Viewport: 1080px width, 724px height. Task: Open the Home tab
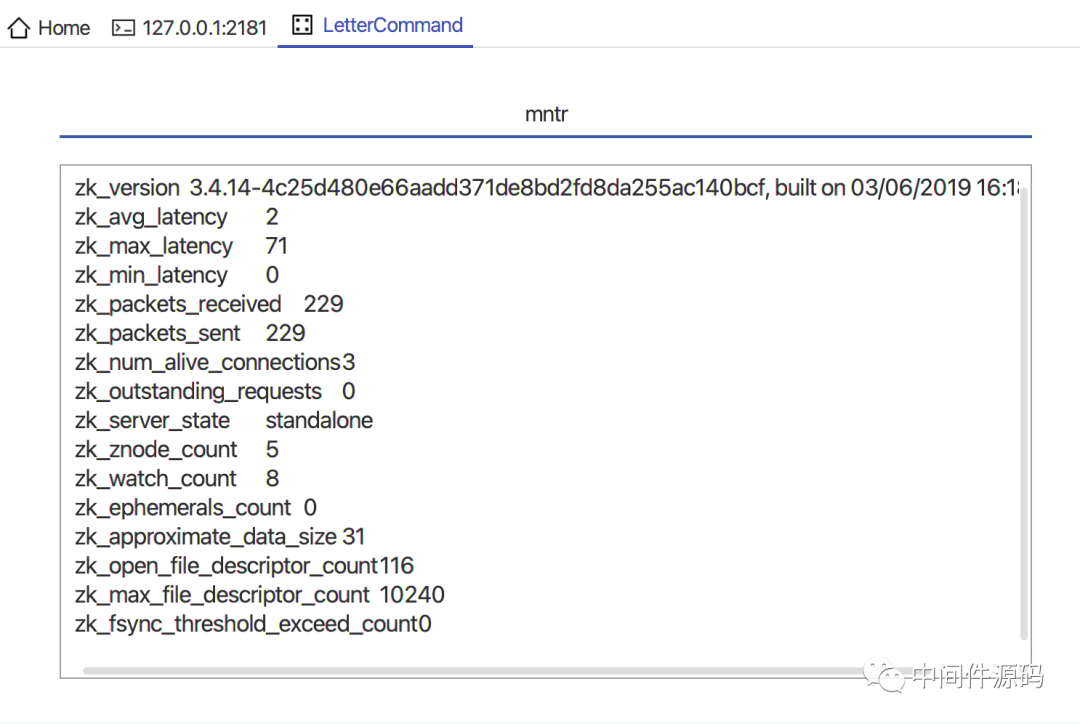(x=48, y=28)
